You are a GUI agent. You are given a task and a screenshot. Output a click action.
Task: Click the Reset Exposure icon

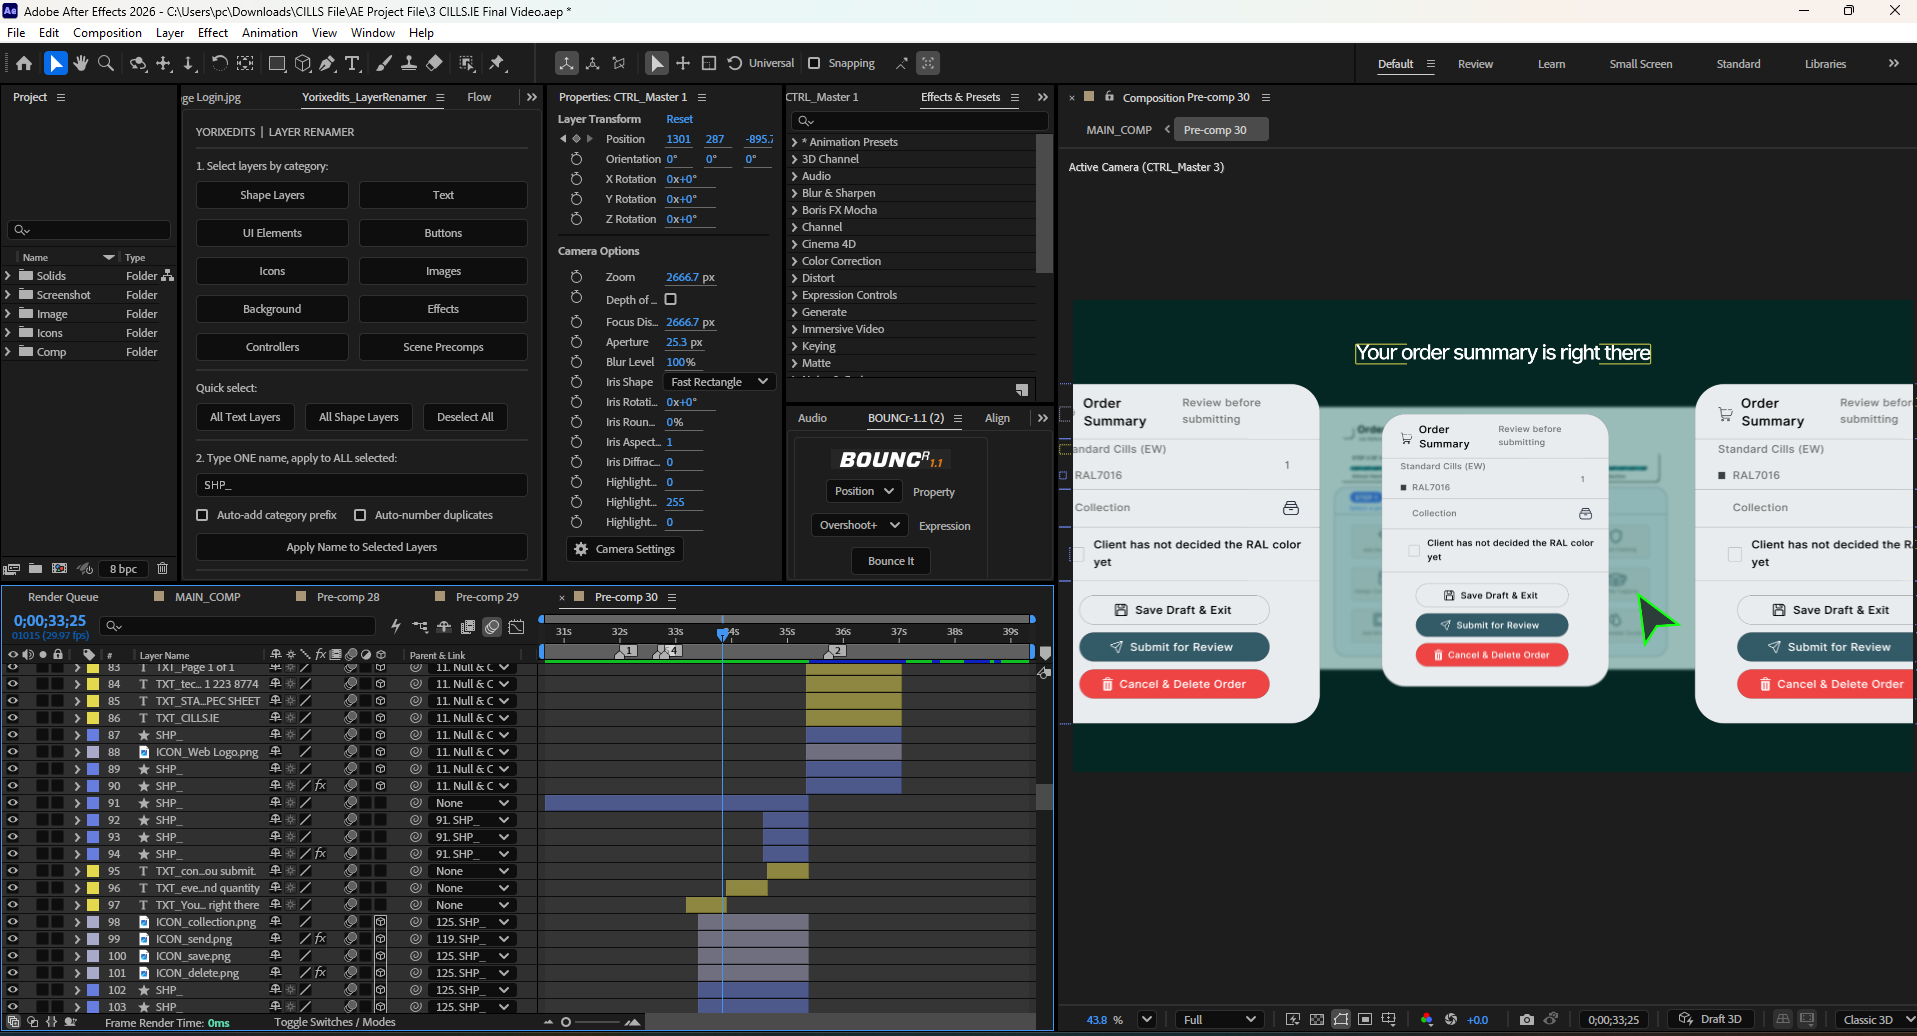(1451, 1019)
